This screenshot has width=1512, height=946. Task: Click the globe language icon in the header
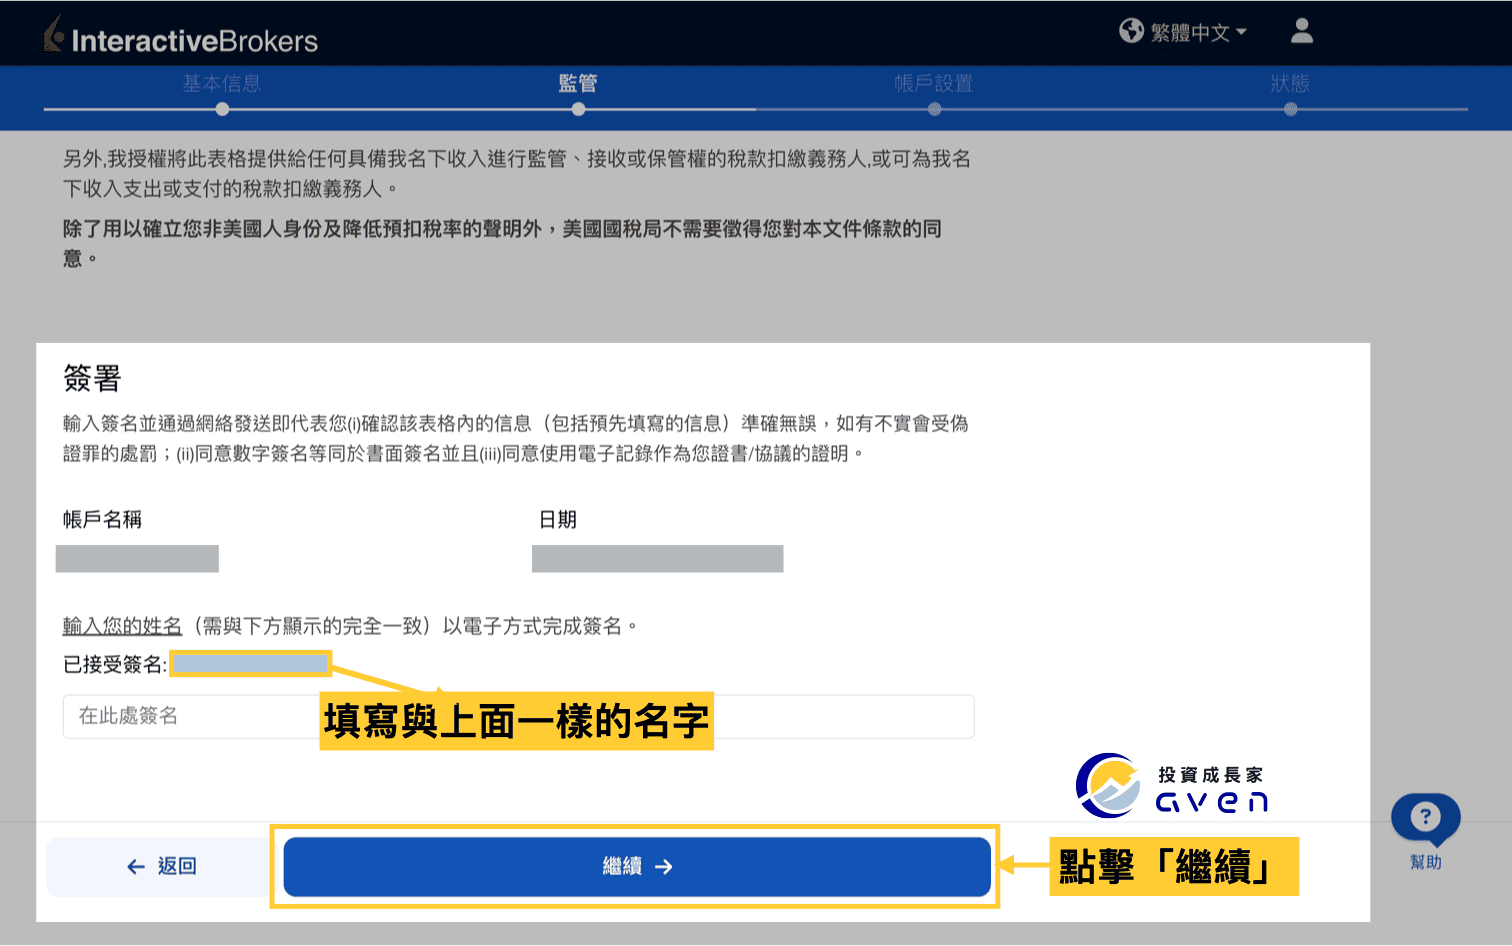[x=1131, y=31]
